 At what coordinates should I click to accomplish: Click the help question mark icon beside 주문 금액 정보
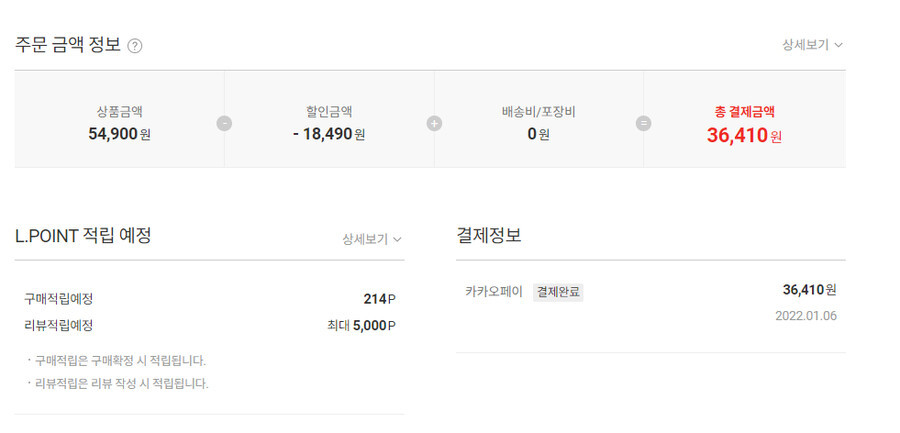point(134,46)
